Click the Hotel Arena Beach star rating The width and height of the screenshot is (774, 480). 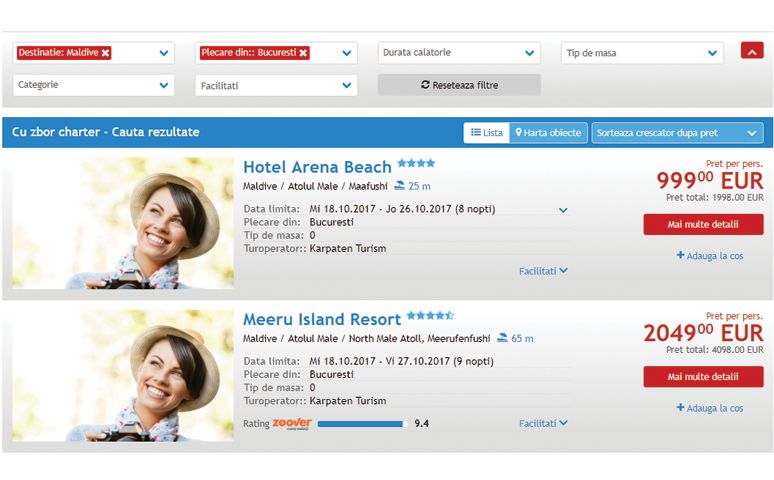click(416, 163)
